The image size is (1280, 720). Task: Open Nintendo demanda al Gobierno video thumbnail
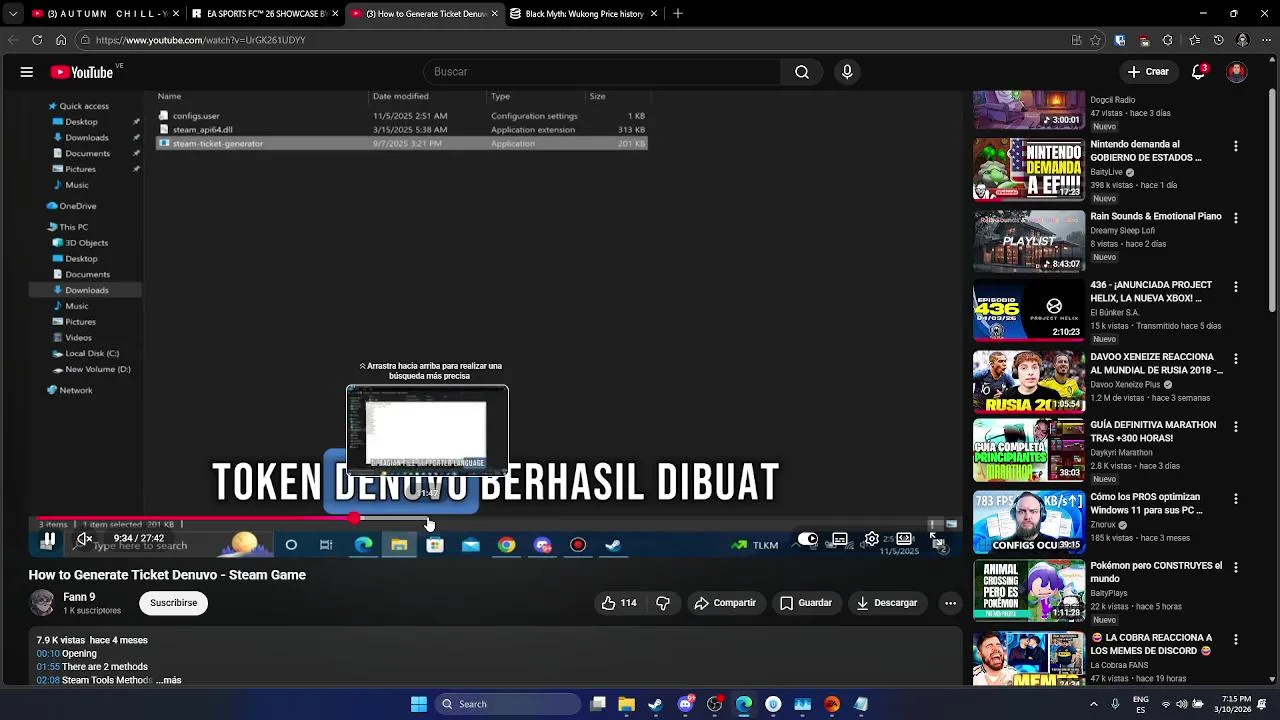click(x=1029, y=170)
